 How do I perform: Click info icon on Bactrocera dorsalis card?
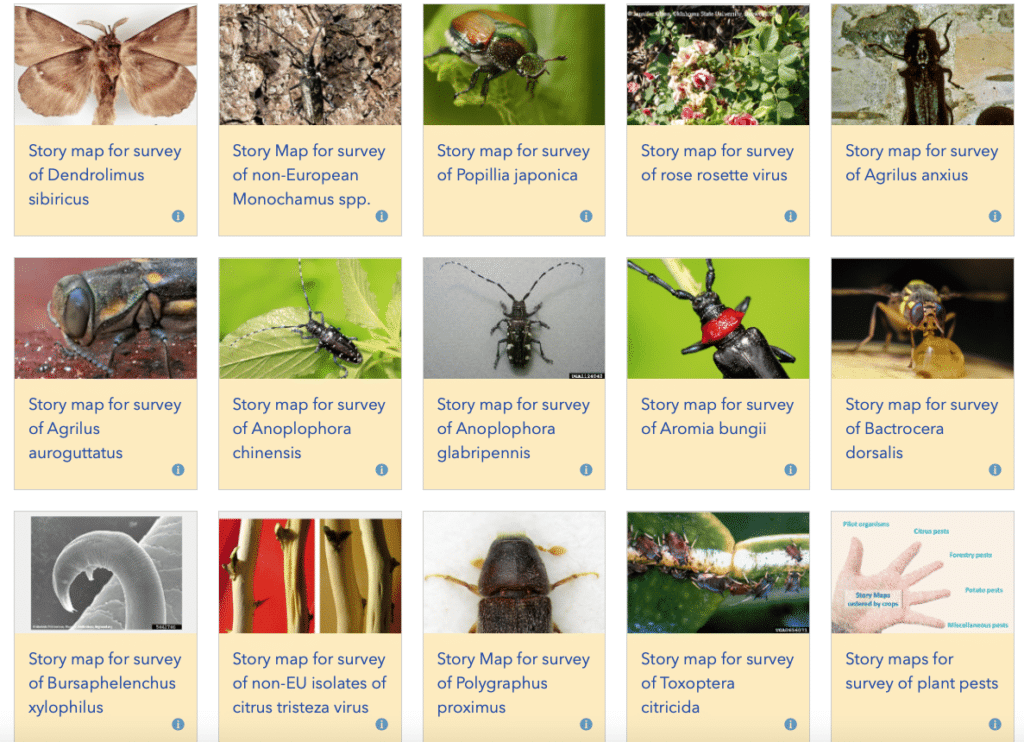coord(995,470)
